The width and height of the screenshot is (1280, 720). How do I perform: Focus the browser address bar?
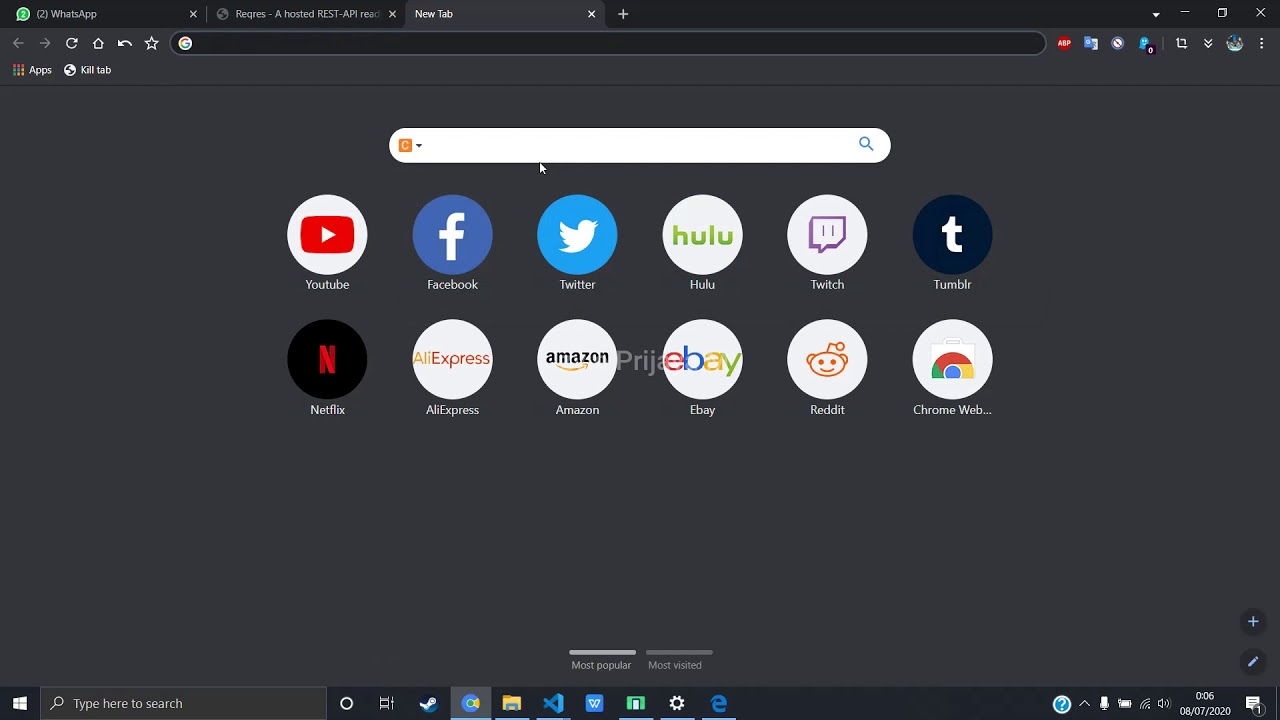pos(608,43)
